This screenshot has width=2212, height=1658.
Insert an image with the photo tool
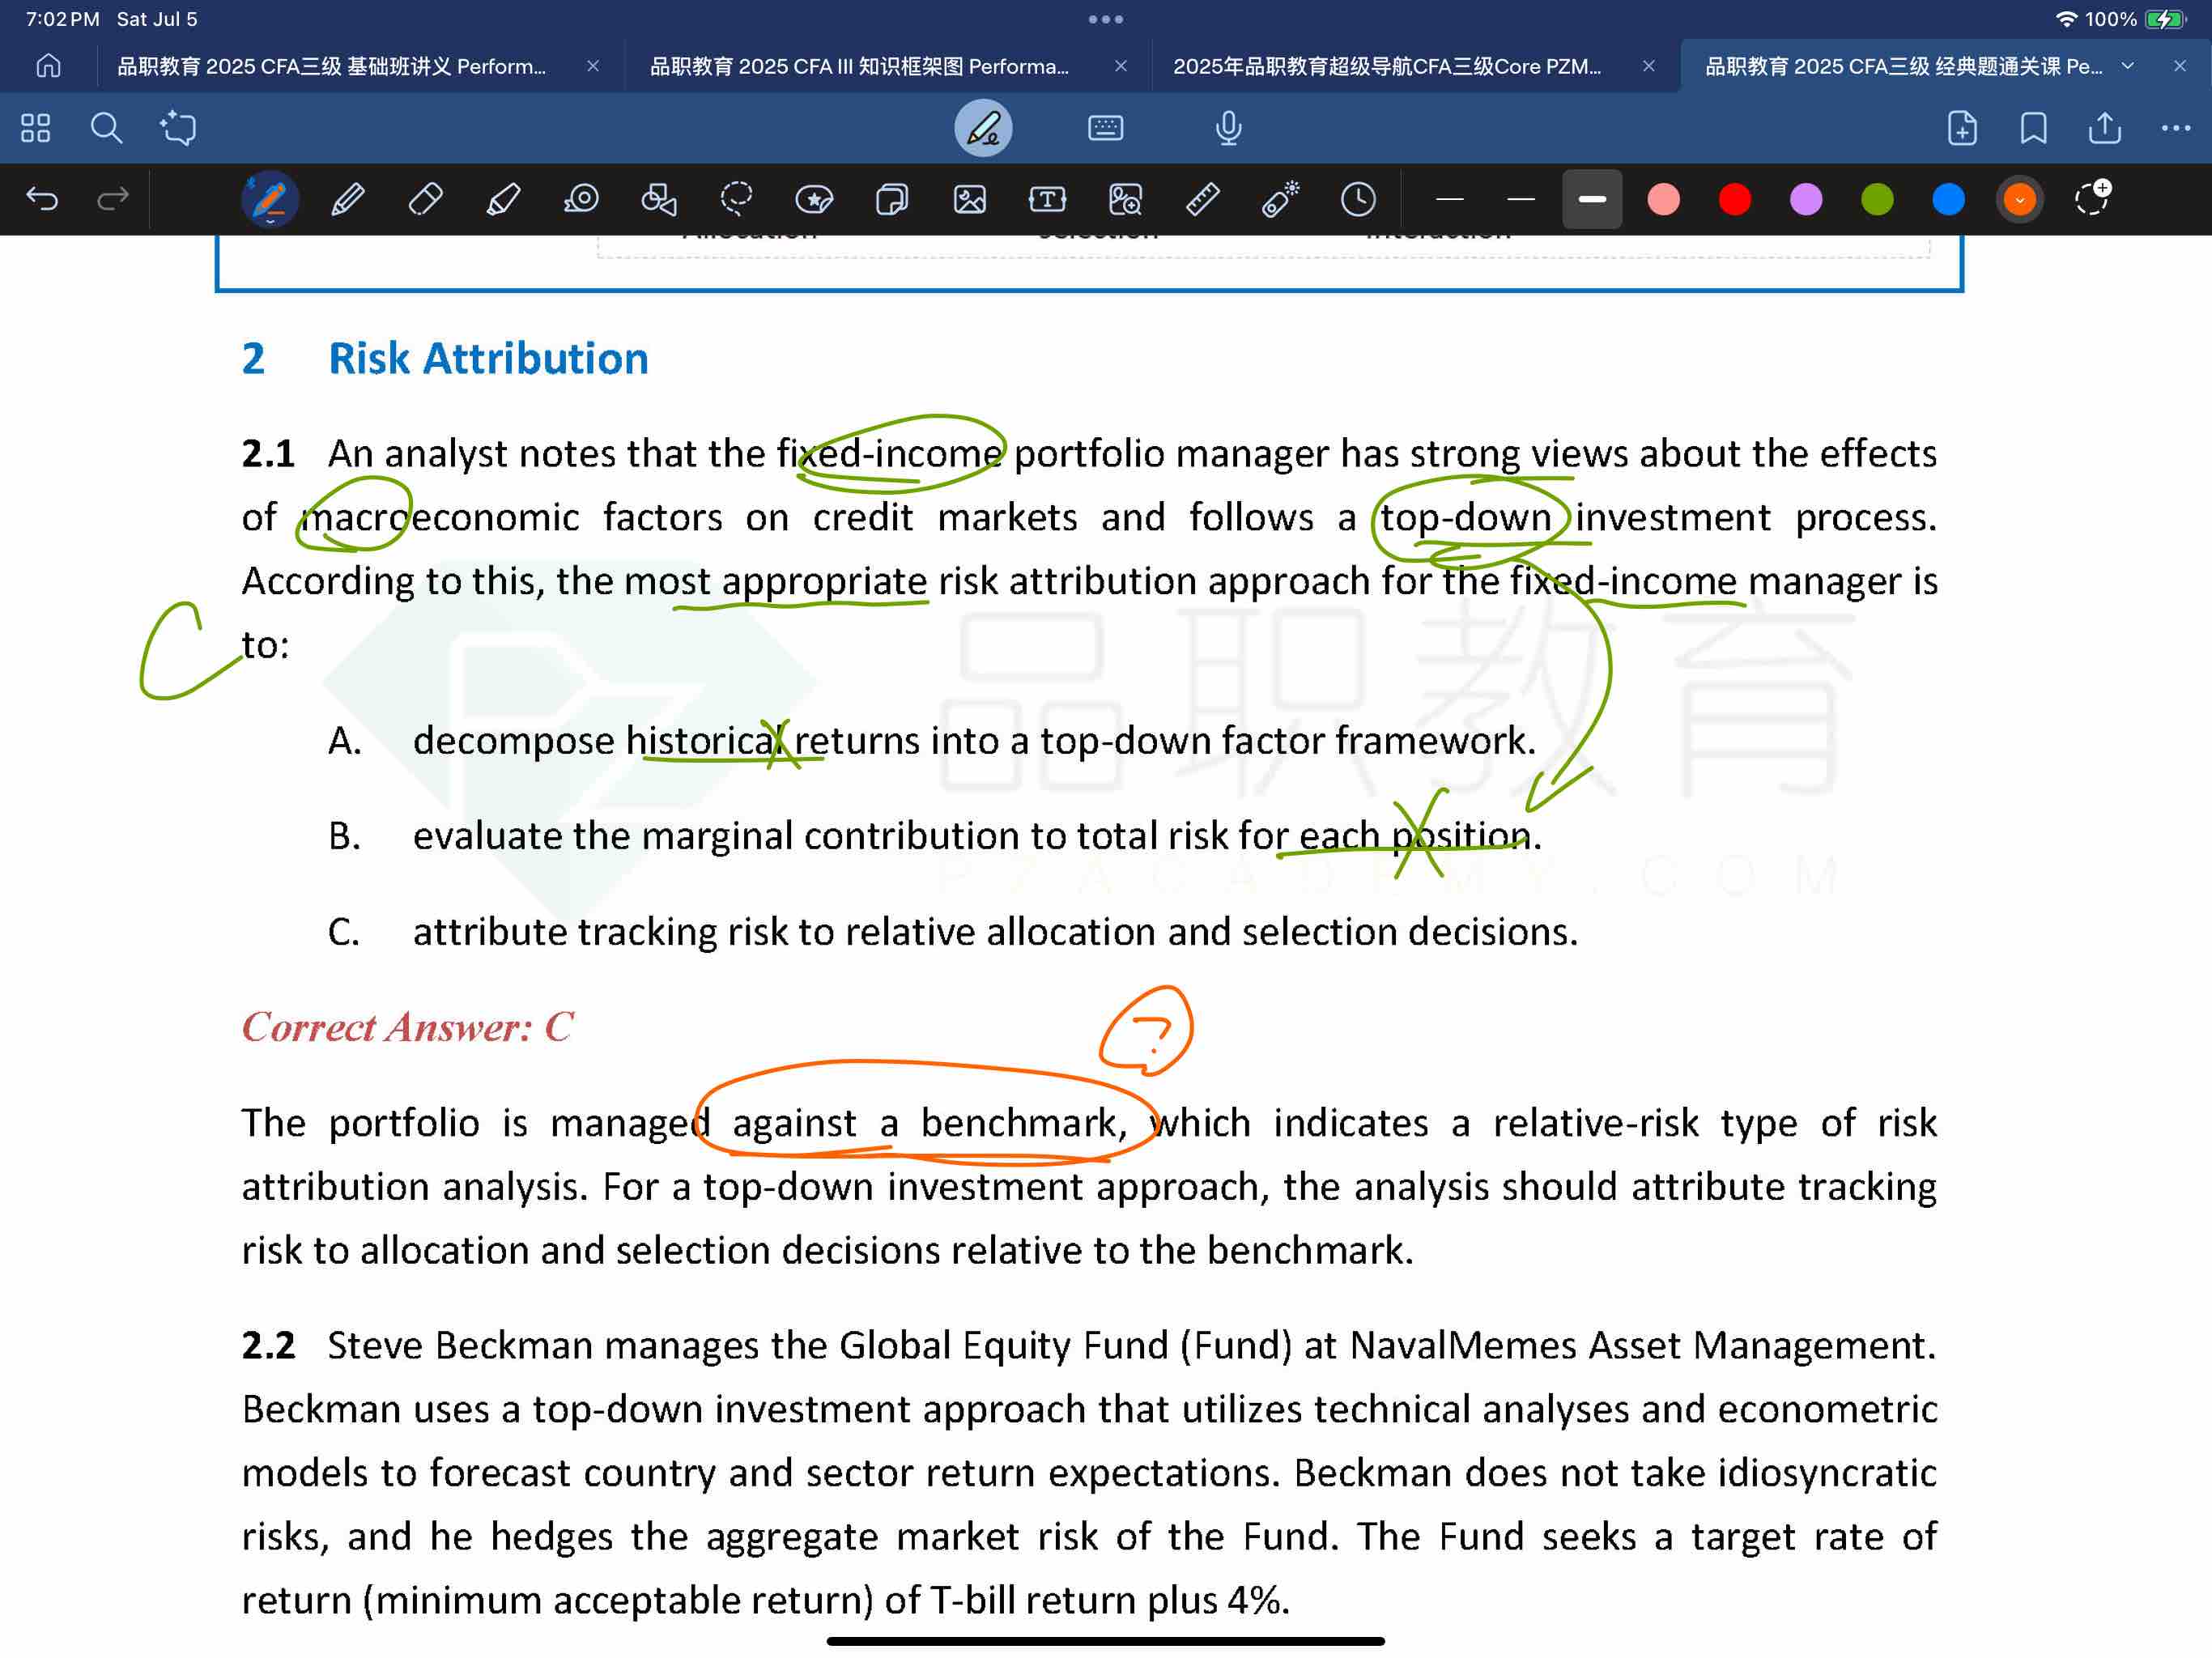coord(970,199)
